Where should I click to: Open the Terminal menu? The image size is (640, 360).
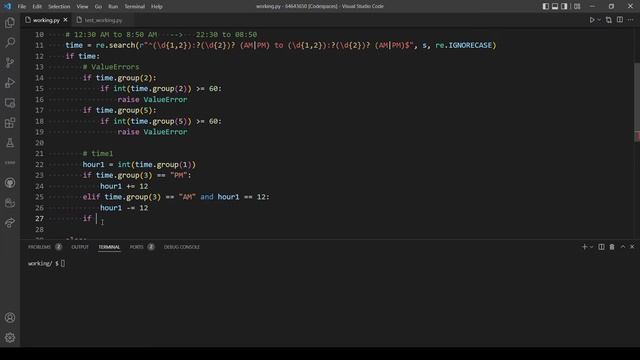click(x=134, y=7)
